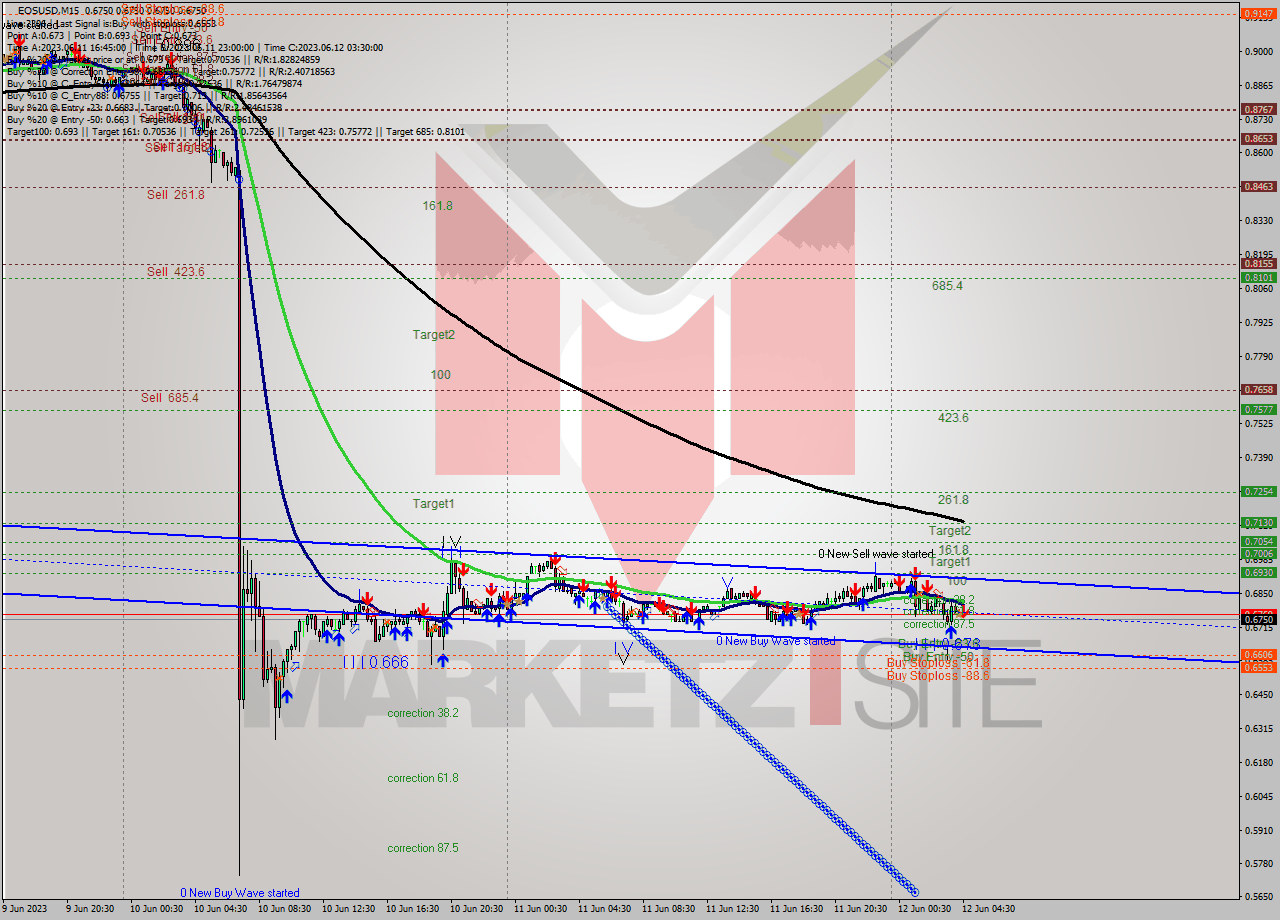Click the Sell 261.8 label
1280x920 pixels.
pyautogui.click(x=176, y=195)
